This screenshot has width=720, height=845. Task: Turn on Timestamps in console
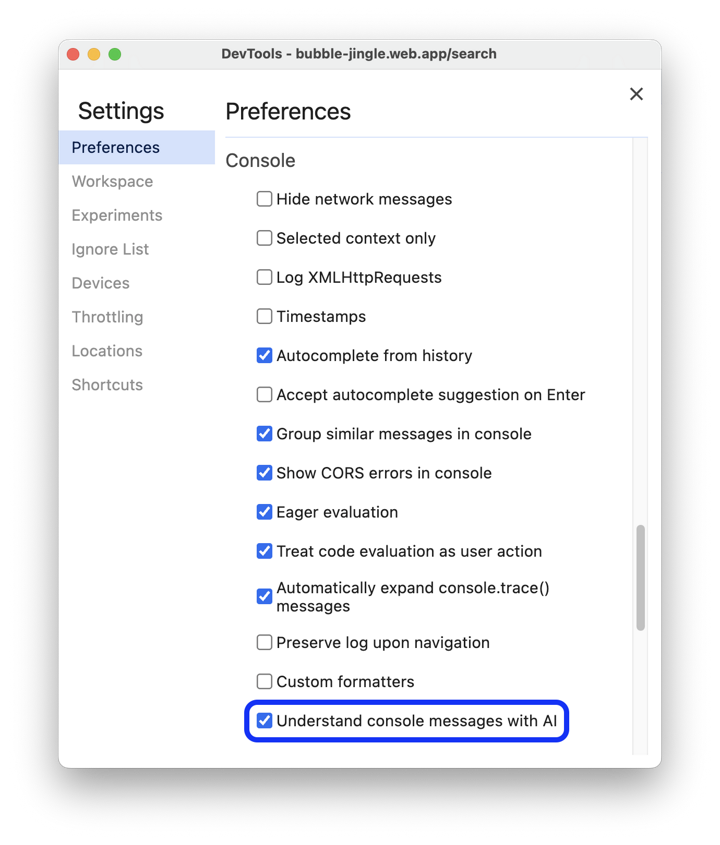(264, 316)
